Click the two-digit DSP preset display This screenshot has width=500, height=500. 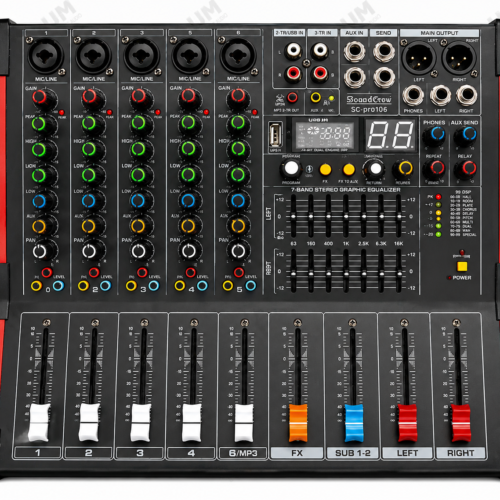pos(390,134)
